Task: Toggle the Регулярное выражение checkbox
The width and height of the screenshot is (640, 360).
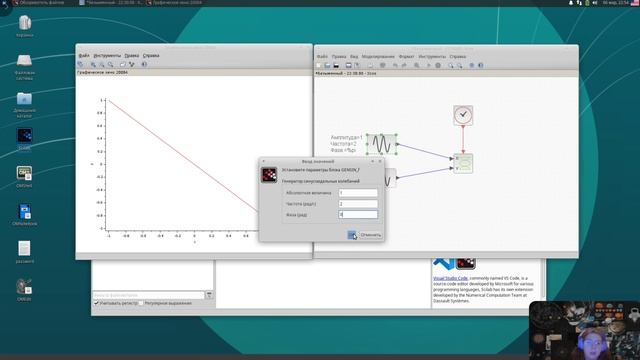Action: 141,303
